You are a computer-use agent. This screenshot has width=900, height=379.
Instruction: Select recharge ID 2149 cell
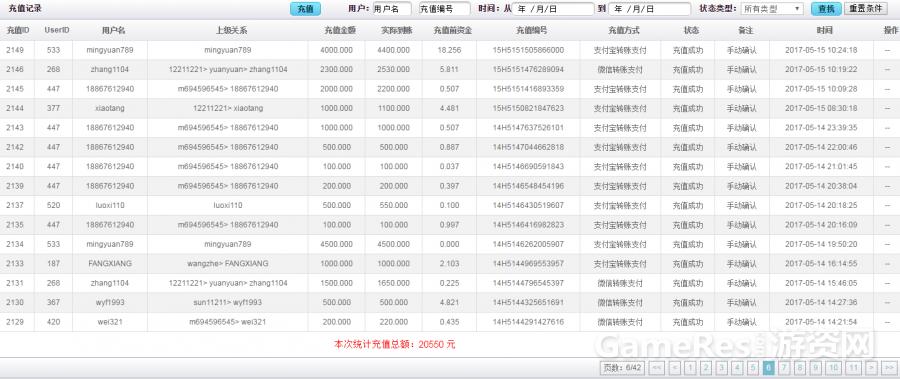[15, 50]
